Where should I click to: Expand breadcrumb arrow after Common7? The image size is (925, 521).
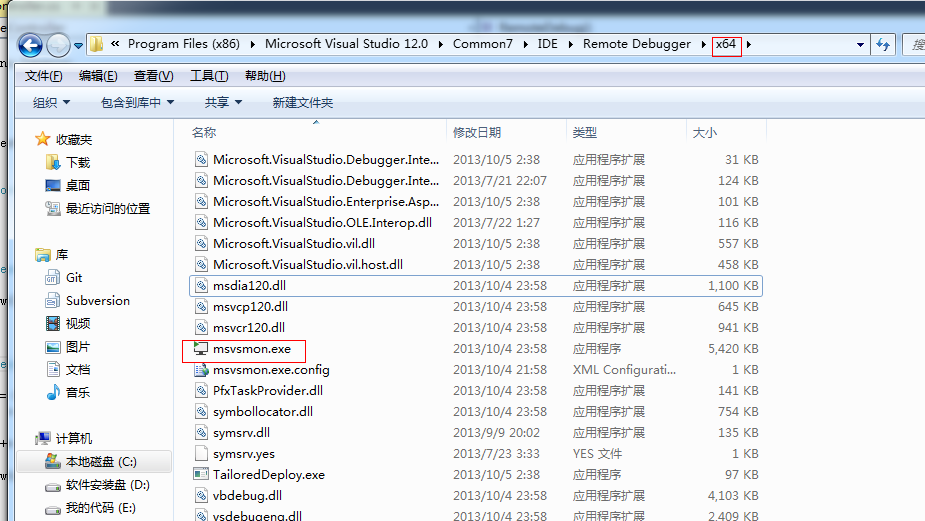pyautogui.click(x=525, y=44)
